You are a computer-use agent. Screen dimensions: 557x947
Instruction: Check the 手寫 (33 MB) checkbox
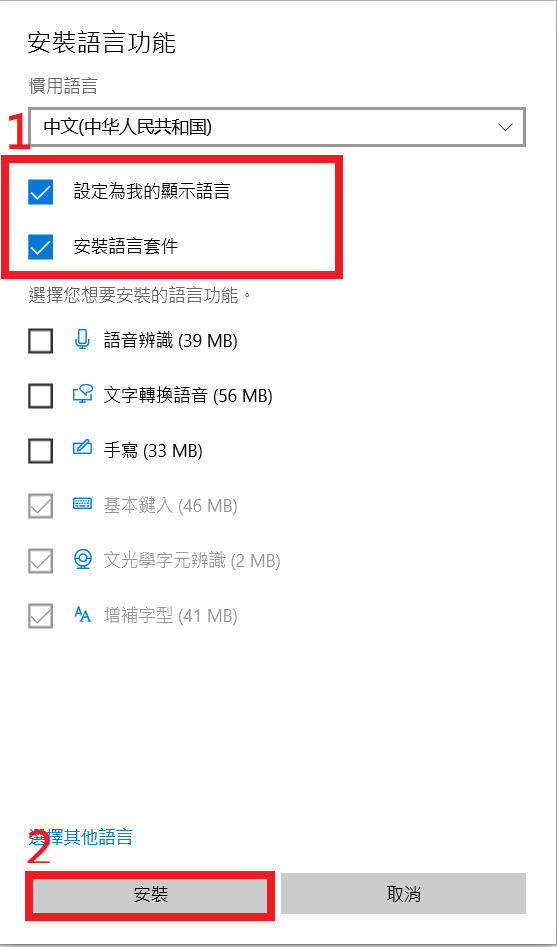click(40, 451)
